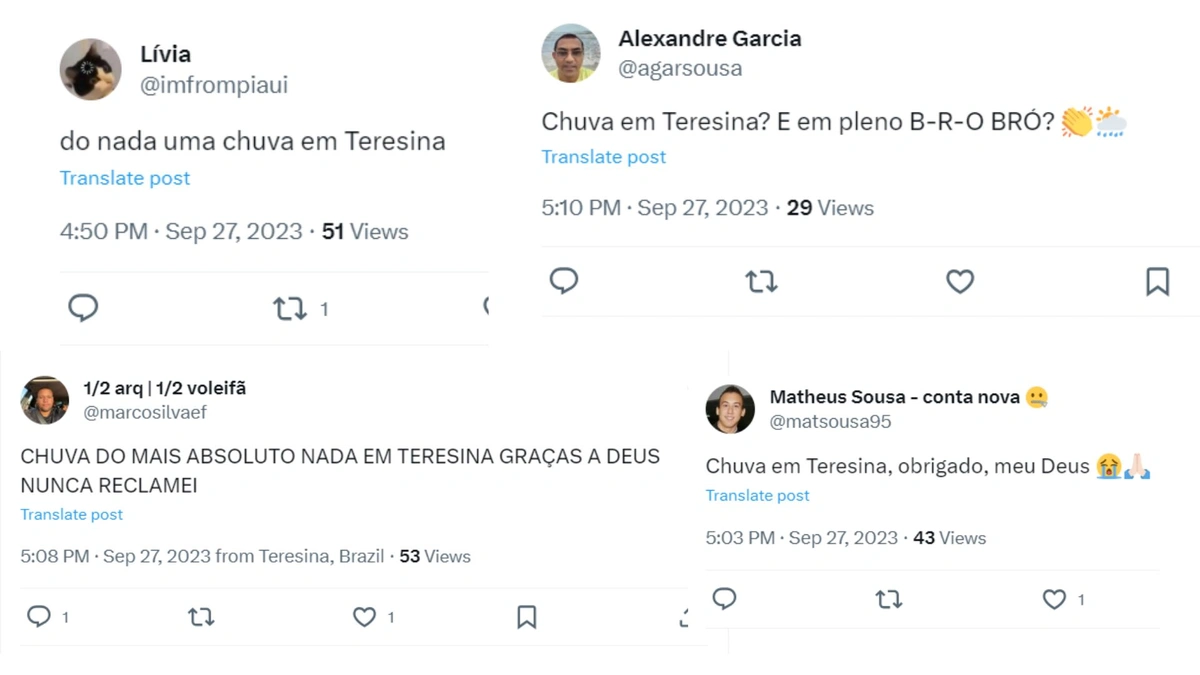Retweet Alexandre Garcia's tweet
The height and width of the screenshot is (675, 1200).
coord(762,282)
